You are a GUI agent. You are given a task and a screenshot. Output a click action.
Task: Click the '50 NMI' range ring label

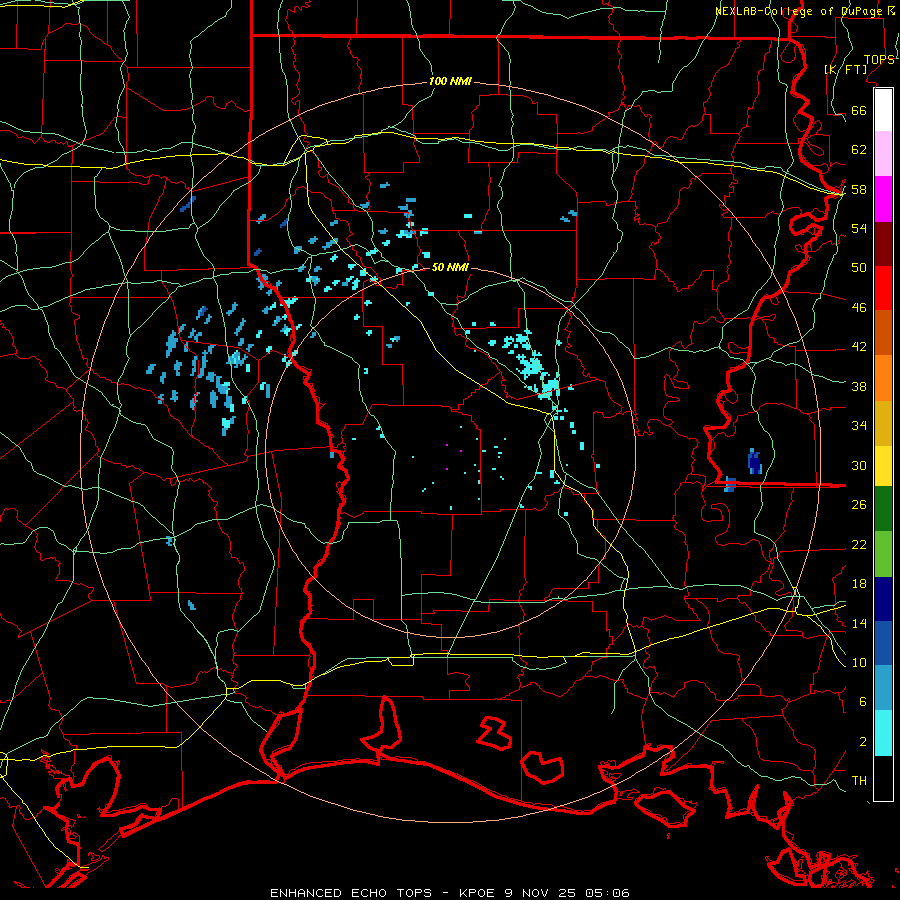point(450,267)
